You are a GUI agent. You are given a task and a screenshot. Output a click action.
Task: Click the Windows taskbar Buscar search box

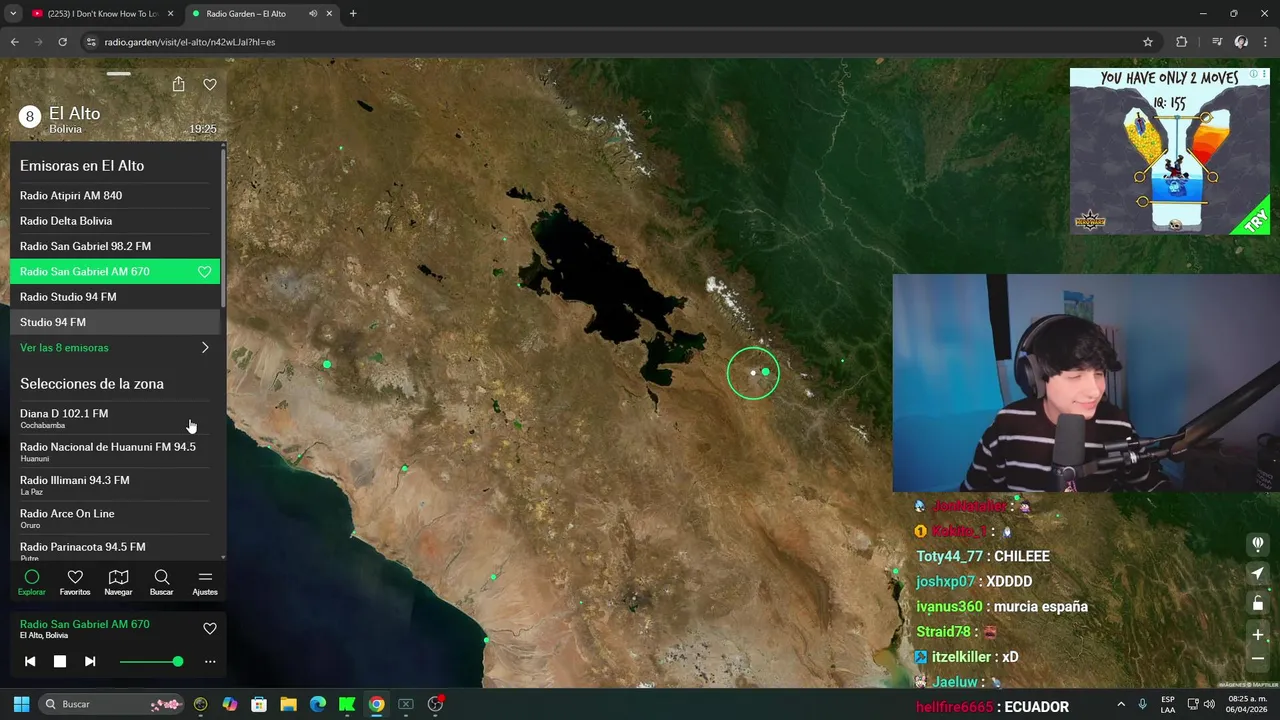[113, 704]
